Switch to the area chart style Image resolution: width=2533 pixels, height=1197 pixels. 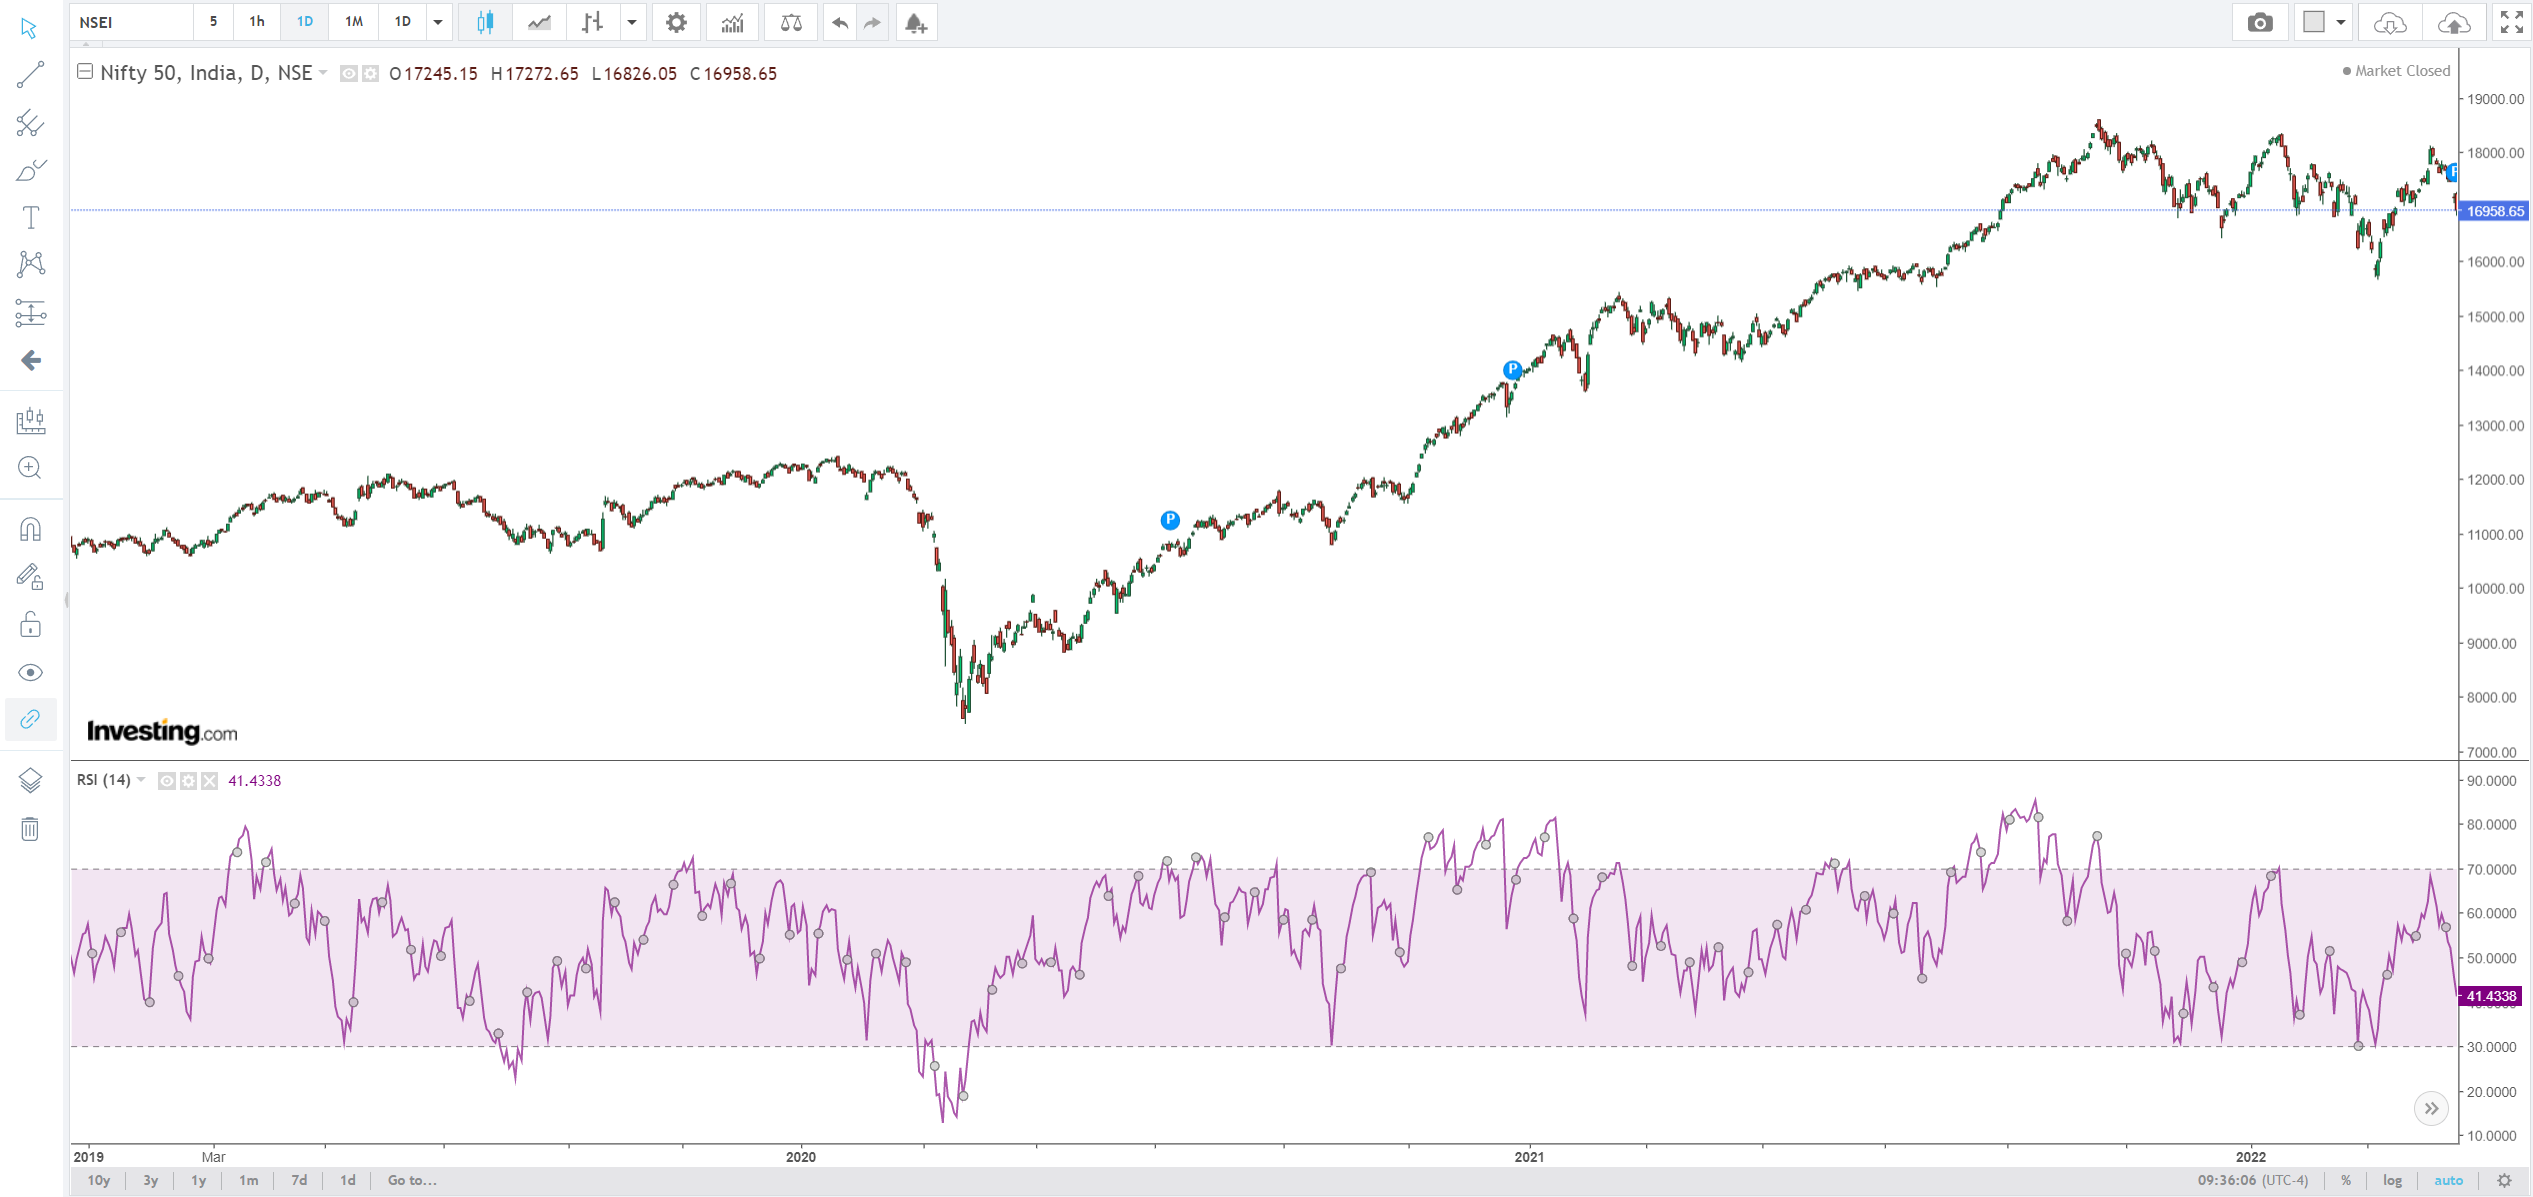pos(539,22)
